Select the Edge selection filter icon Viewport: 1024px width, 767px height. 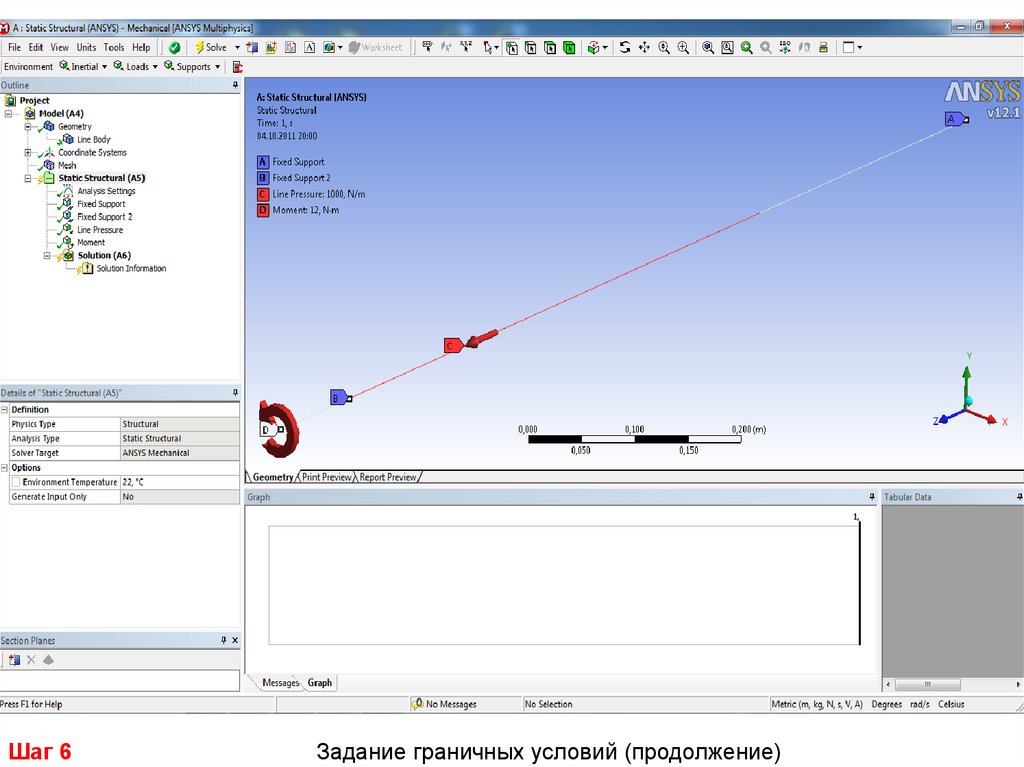[x=531, y=47]
